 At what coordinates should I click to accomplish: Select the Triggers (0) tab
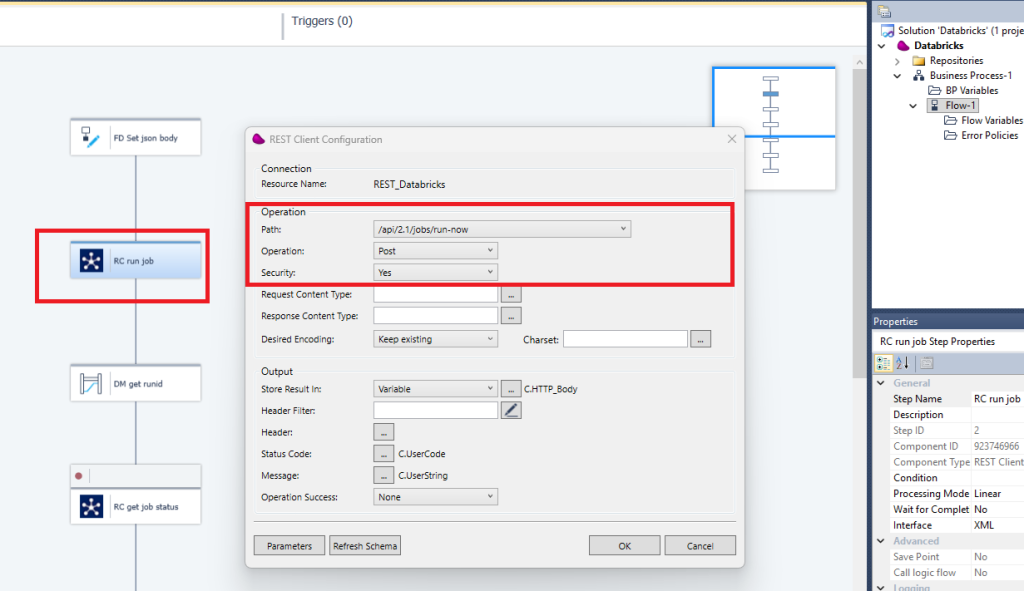(322, 22)
